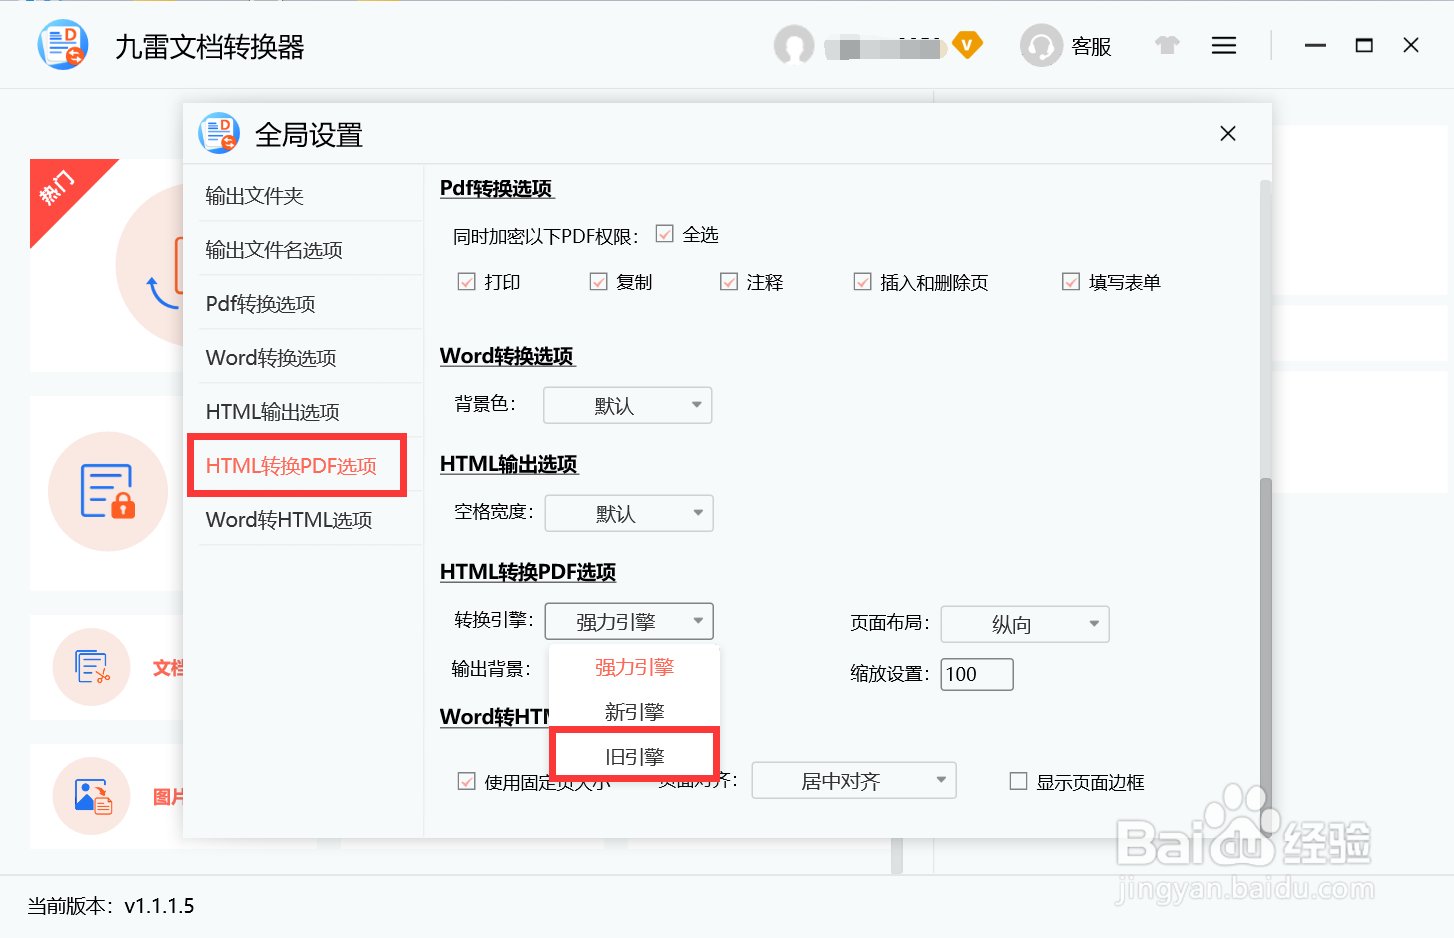Select the 图片 image conversion tool icon

coord(91,797)
